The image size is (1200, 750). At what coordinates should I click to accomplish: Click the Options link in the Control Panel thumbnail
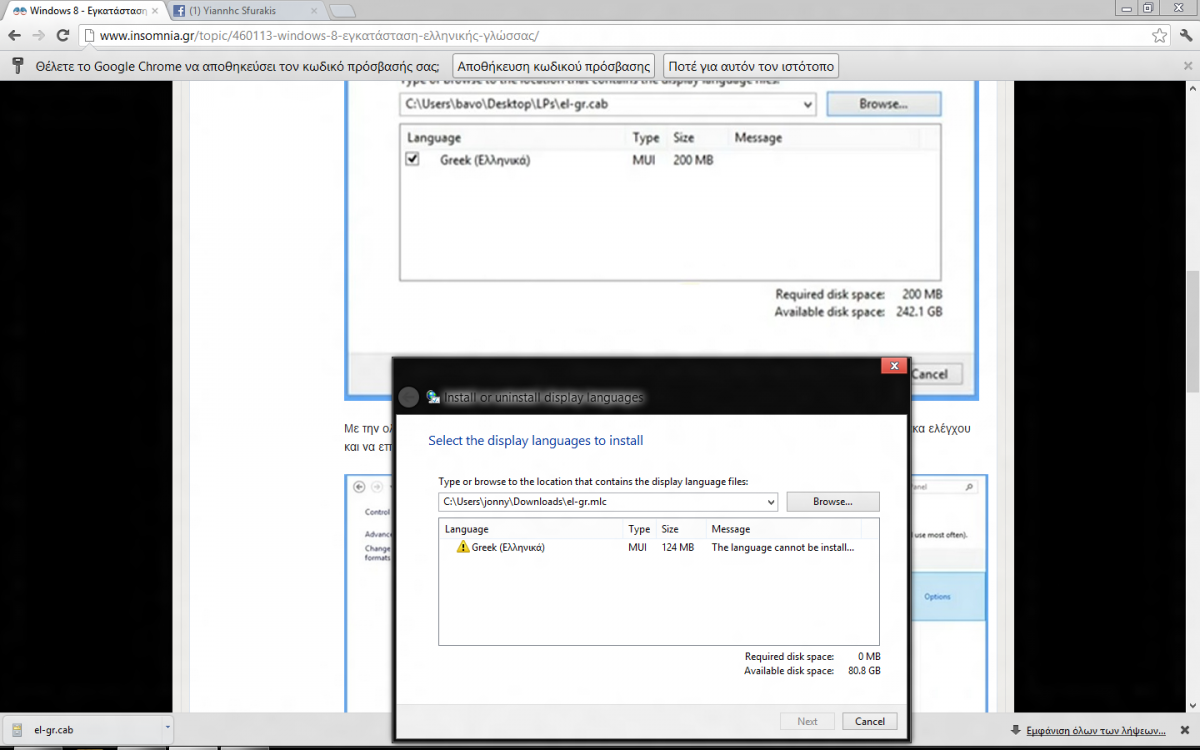(937, 597)
